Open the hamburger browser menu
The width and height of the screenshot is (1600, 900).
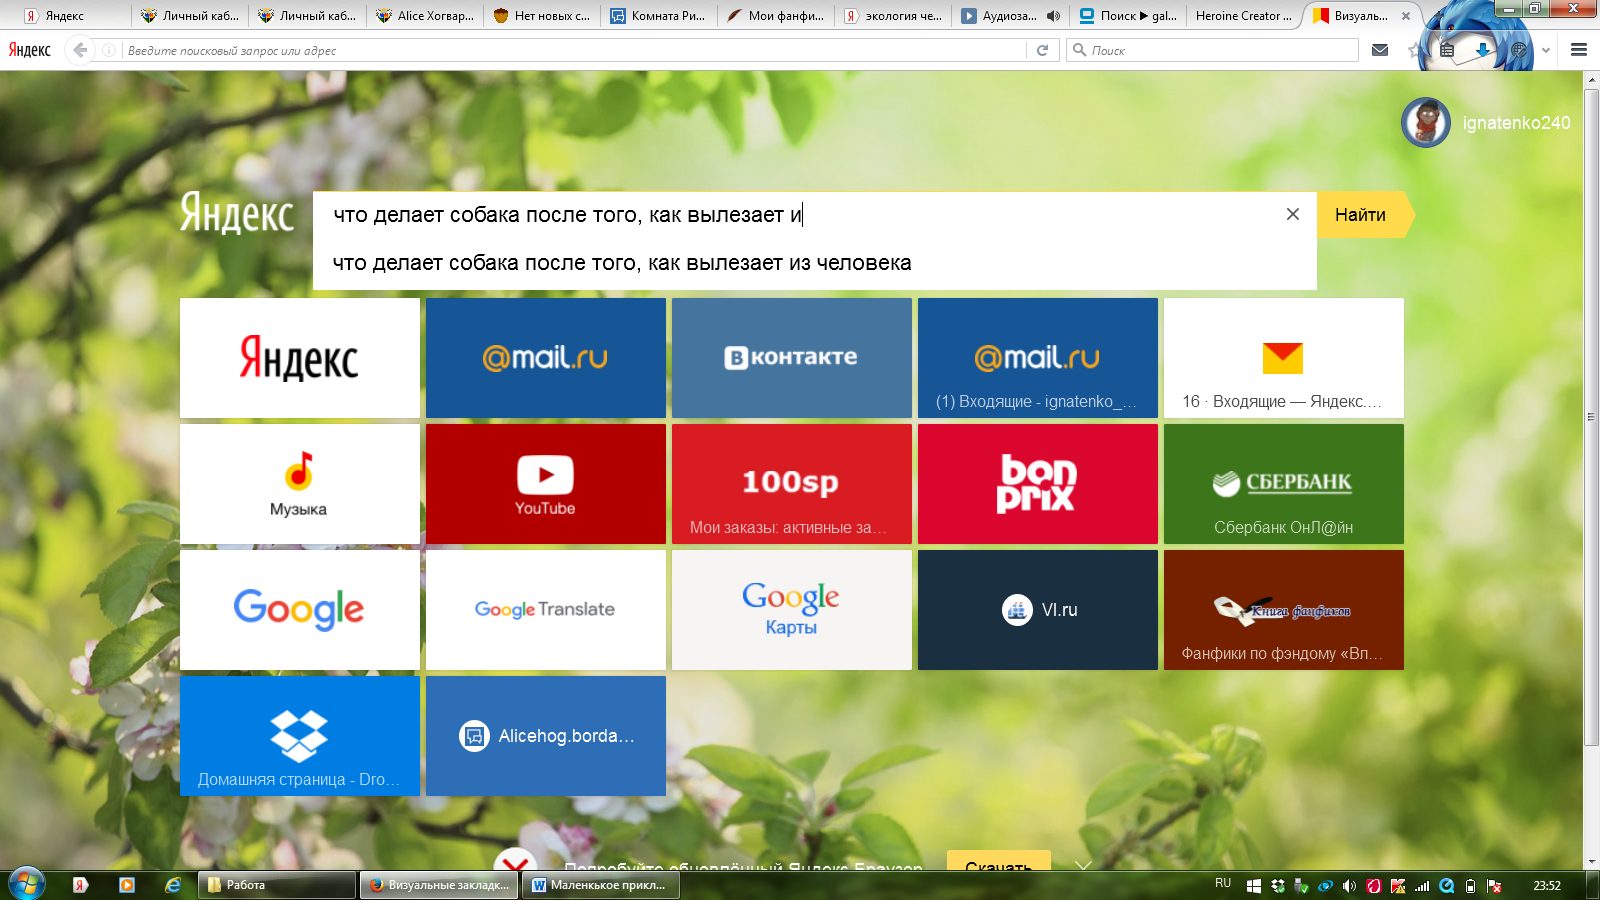(1579, 50)
